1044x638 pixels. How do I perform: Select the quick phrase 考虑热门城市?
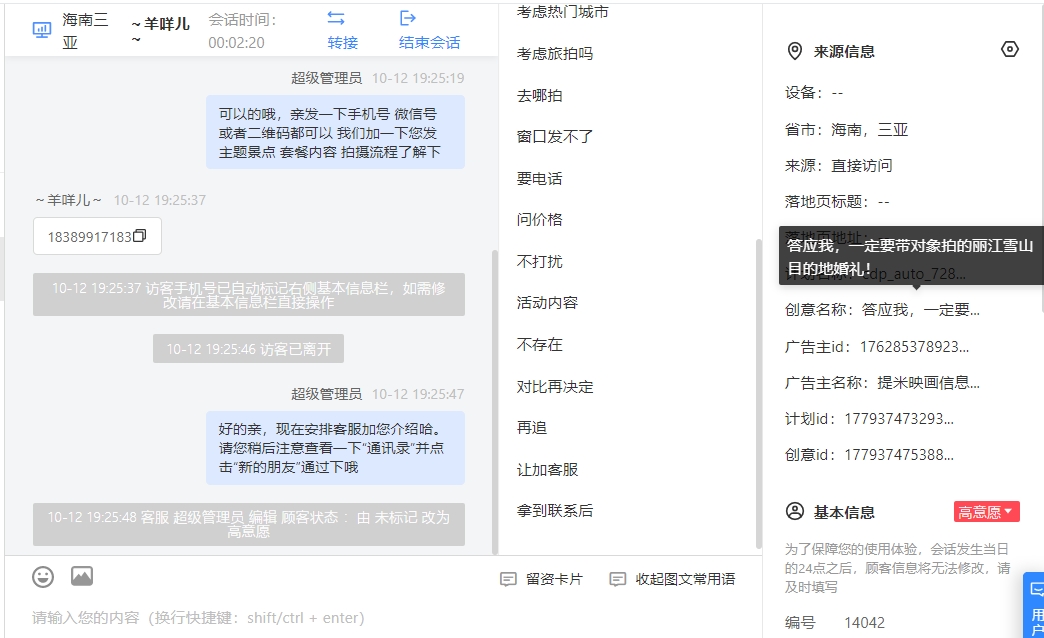(x=563, y=11)
